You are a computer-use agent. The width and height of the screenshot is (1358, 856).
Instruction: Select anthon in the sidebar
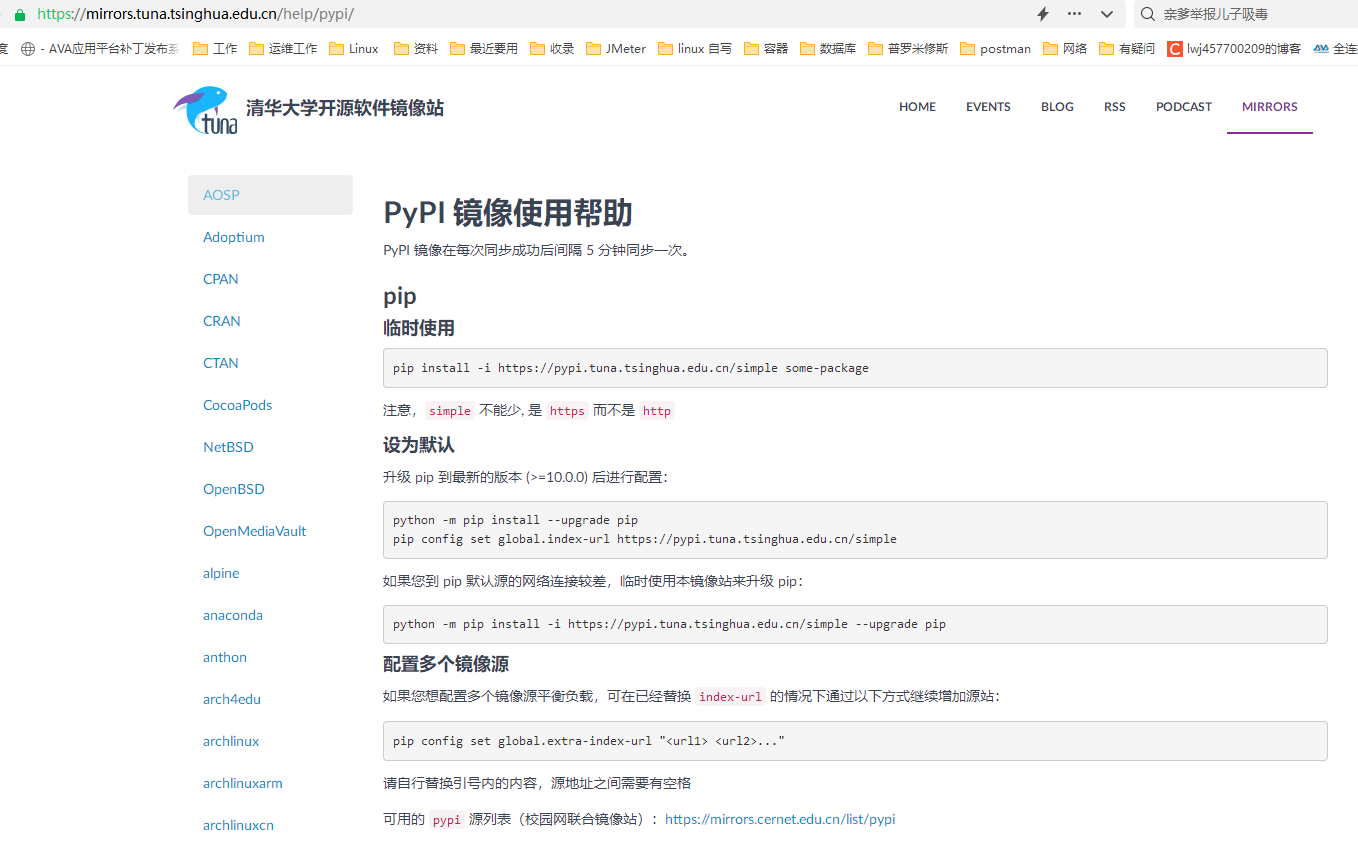(225, 657)
